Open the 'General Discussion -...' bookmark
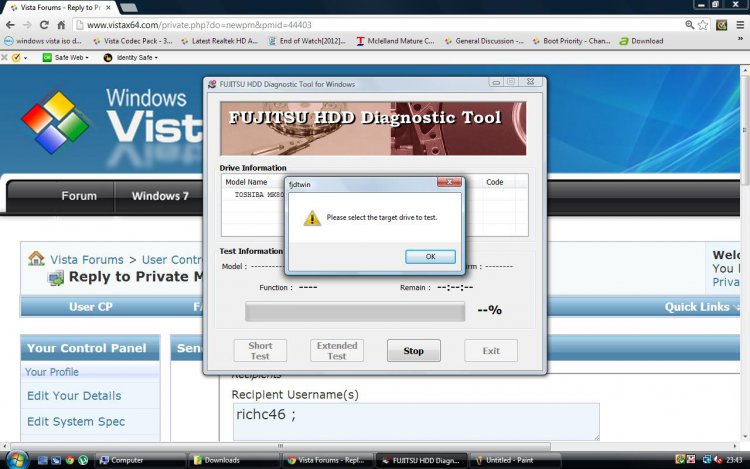The image size is (750, 469). pyautogui.click(x=484, y=41)
